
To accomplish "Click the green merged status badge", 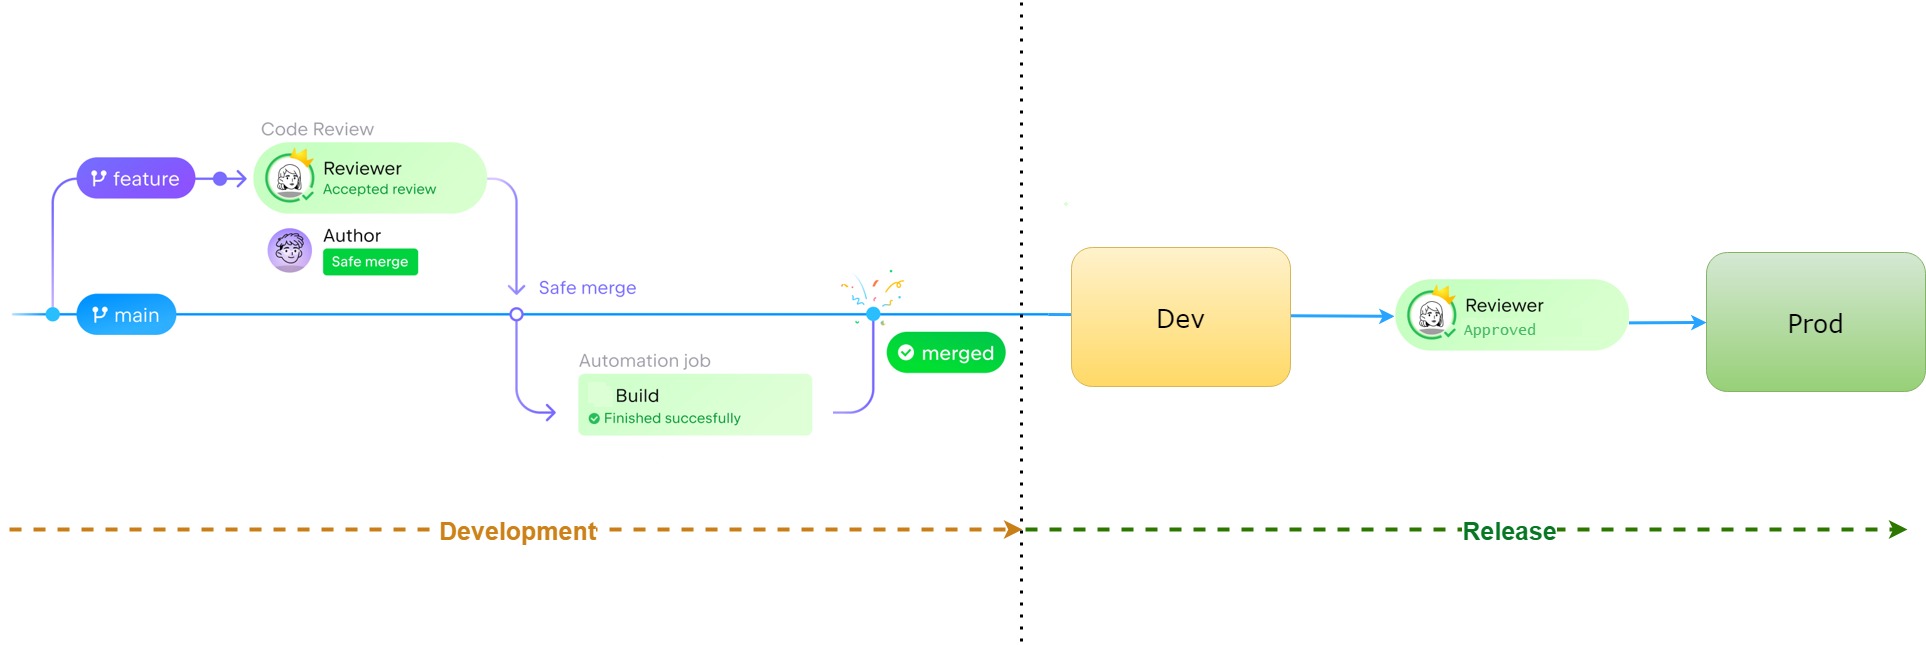I will [945, 353].
